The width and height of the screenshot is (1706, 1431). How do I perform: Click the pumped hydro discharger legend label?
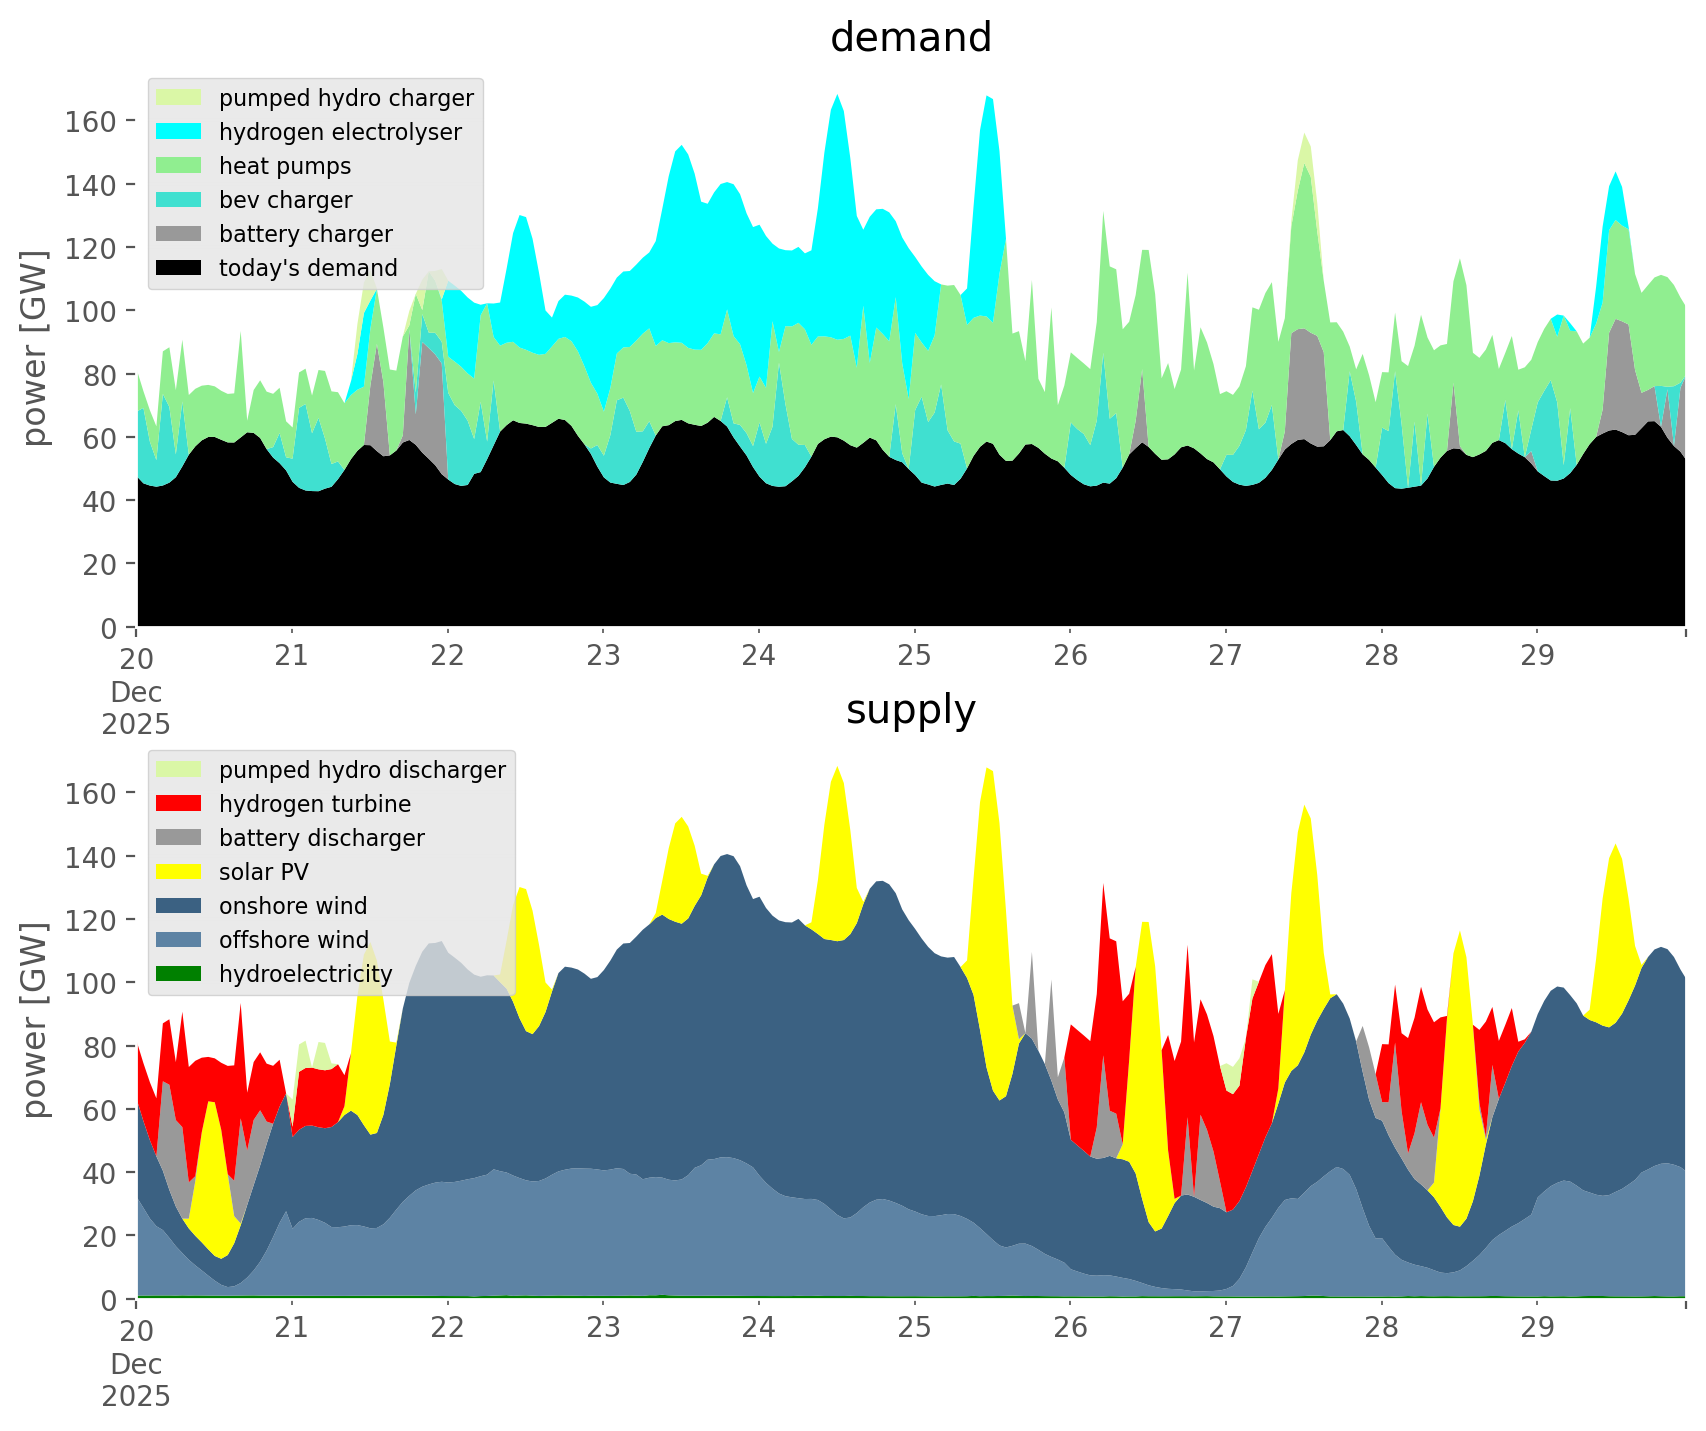click(362, 770)
